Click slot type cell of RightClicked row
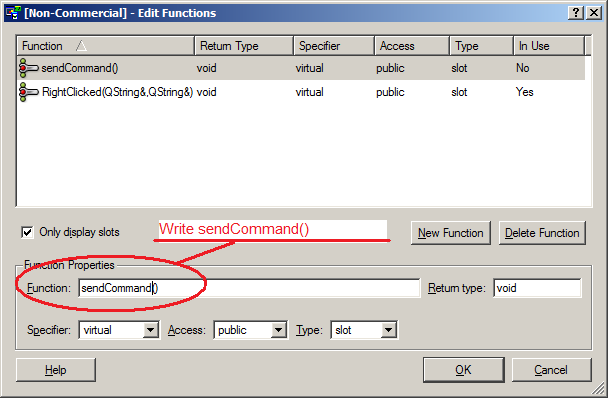Screen dimensions: 608x398 (459, 92)
